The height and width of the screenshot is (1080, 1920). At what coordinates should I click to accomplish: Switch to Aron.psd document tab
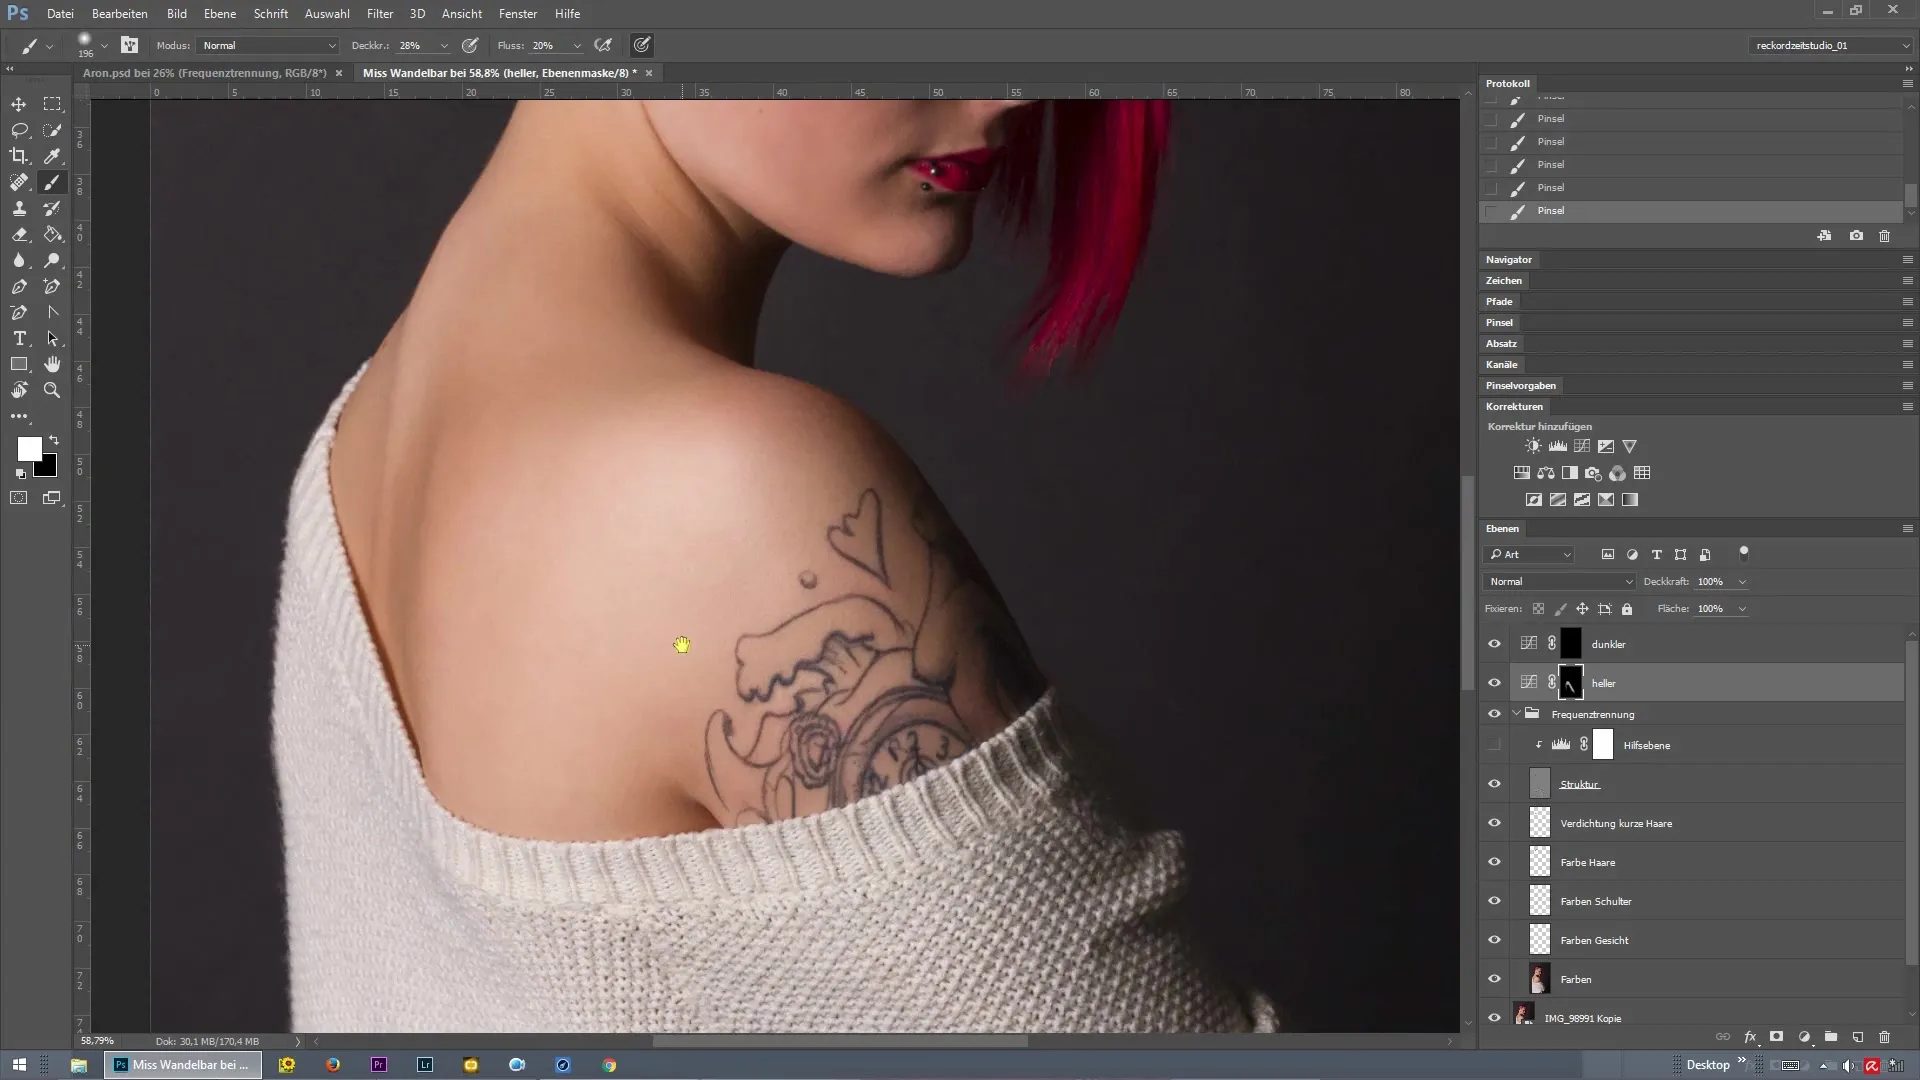[x=205, y=73]
